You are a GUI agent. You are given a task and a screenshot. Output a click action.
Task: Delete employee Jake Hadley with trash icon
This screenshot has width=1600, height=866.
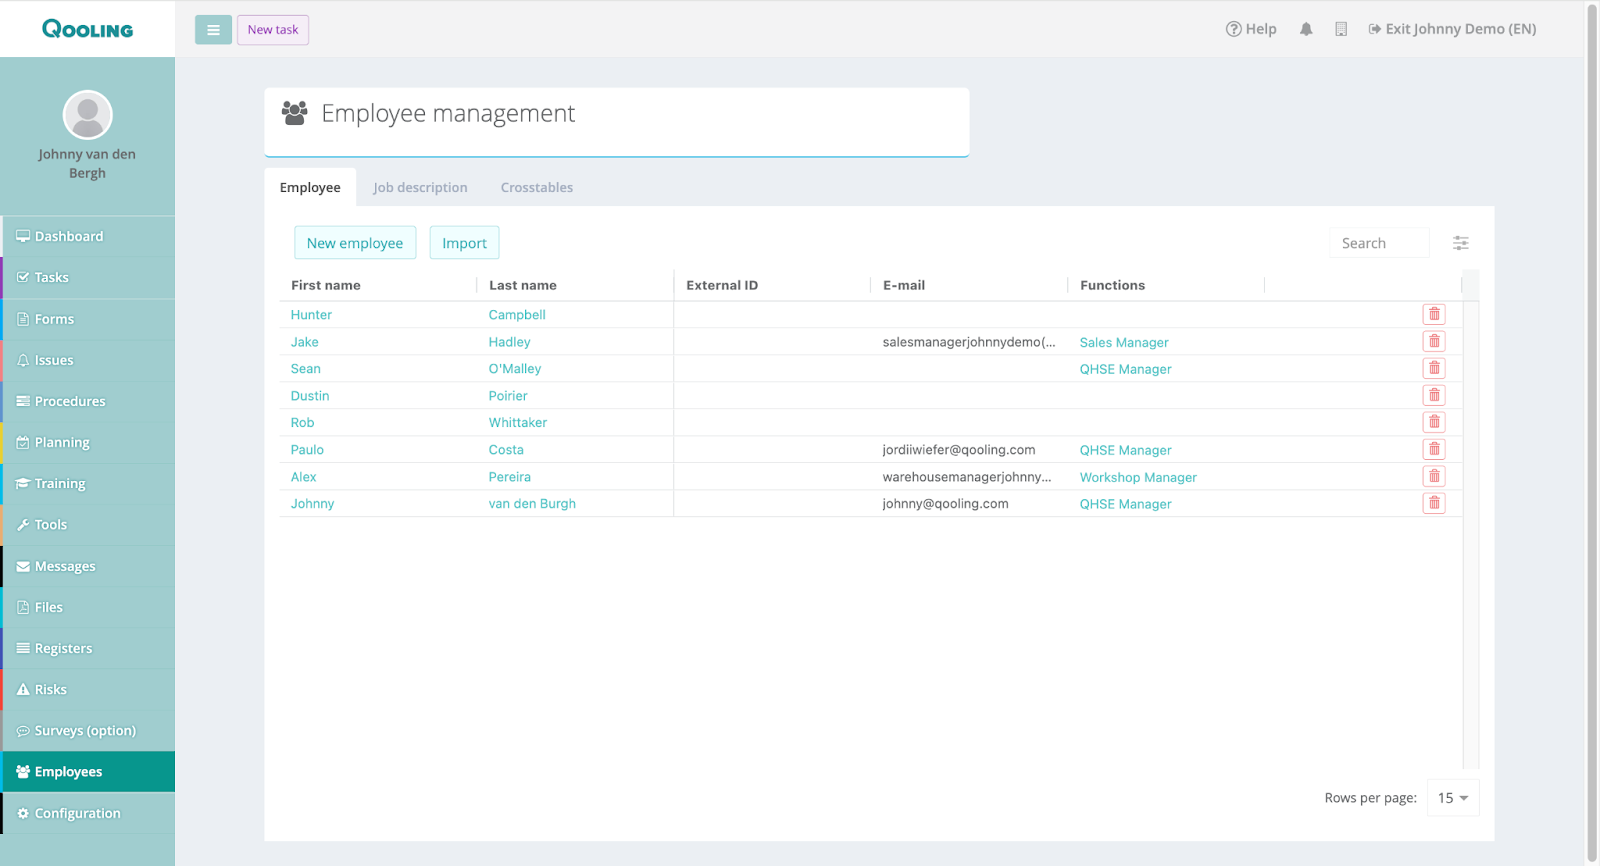(x=1434, y=341)
